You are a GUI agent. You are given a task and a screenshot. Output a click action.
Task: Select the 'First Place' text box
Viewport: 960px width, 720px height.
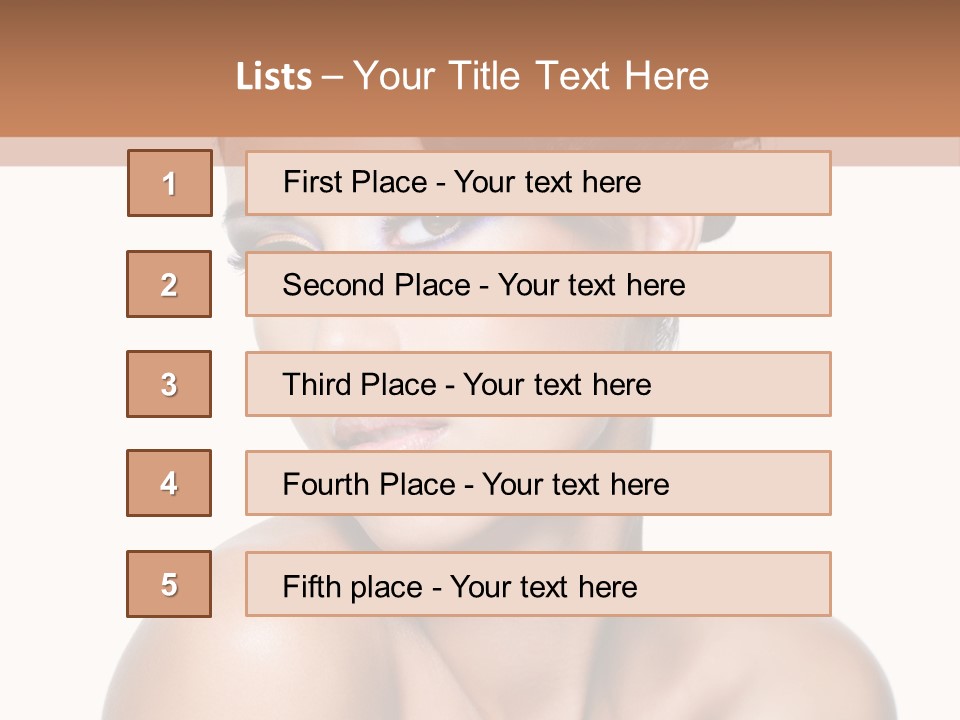(538, 183)
